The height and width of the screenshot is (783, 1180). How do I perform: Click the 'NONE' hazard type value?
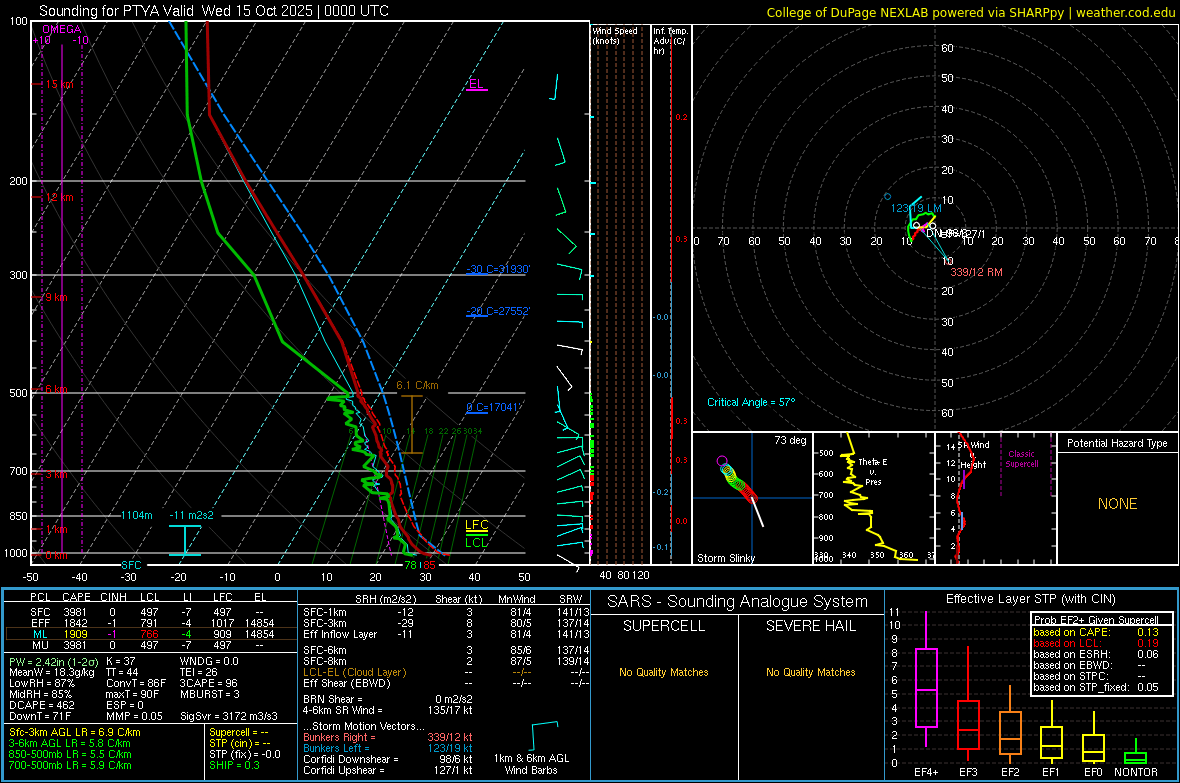[x=1117, y=504]
